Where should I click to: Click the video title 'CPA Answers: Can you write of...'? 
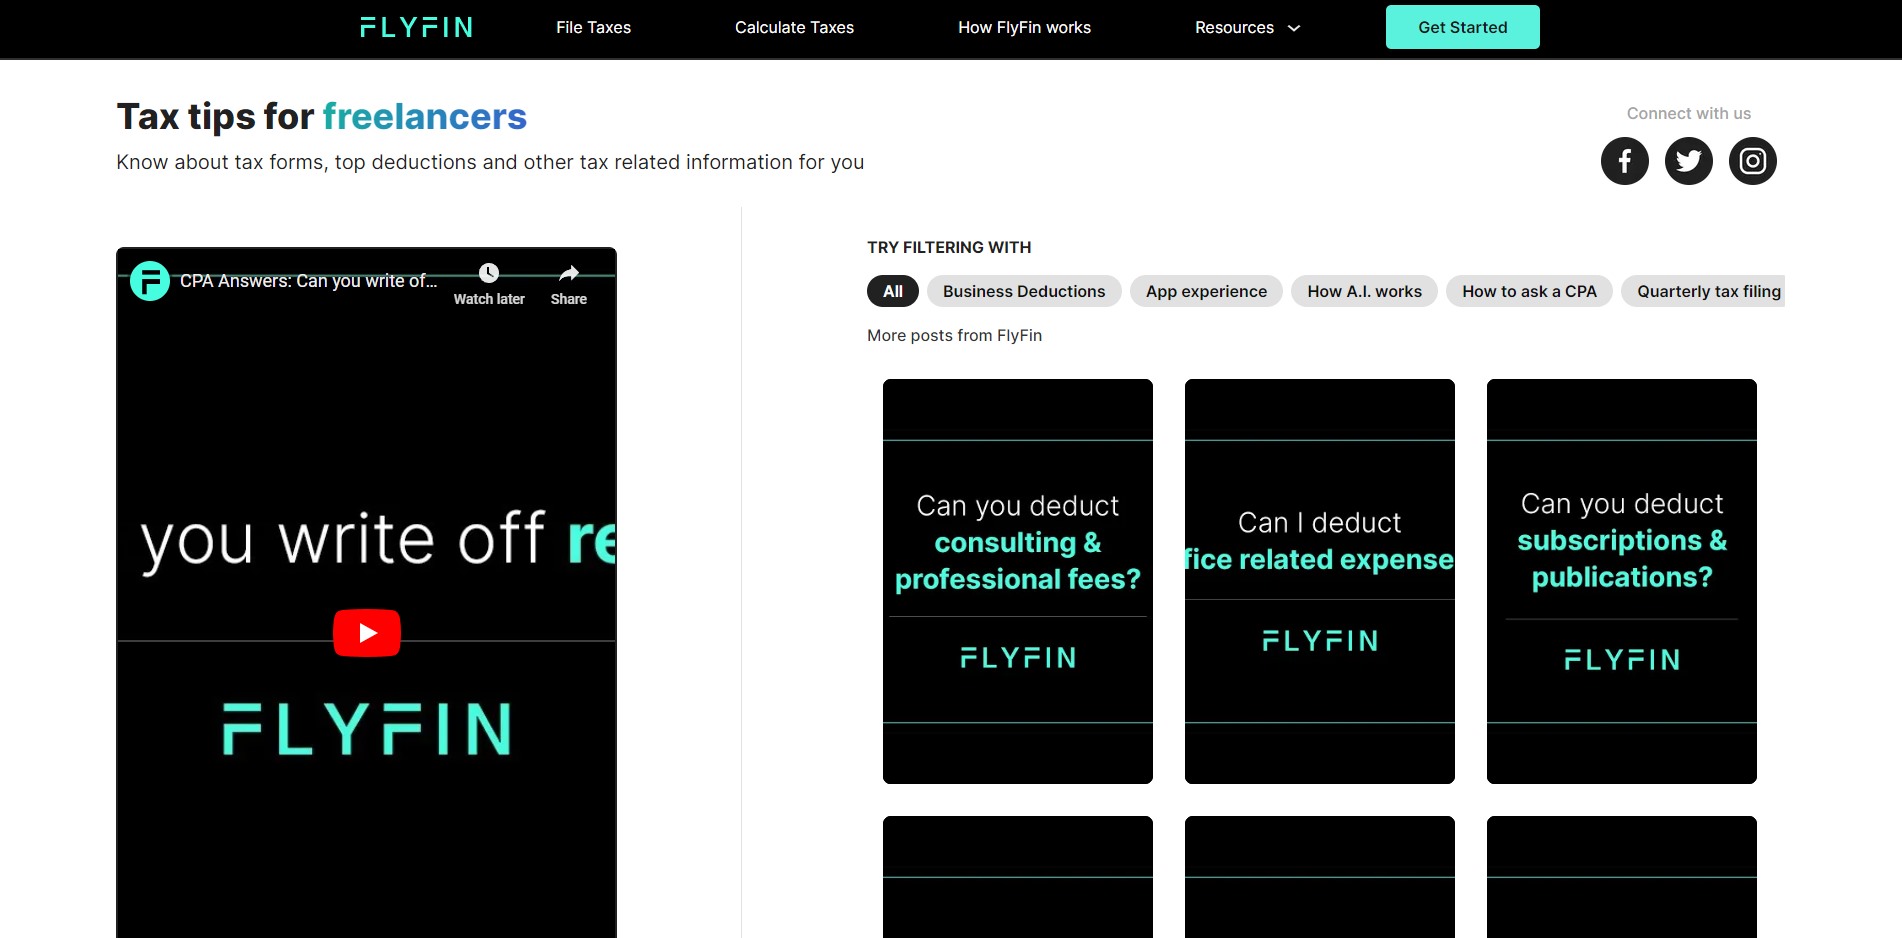308,281
